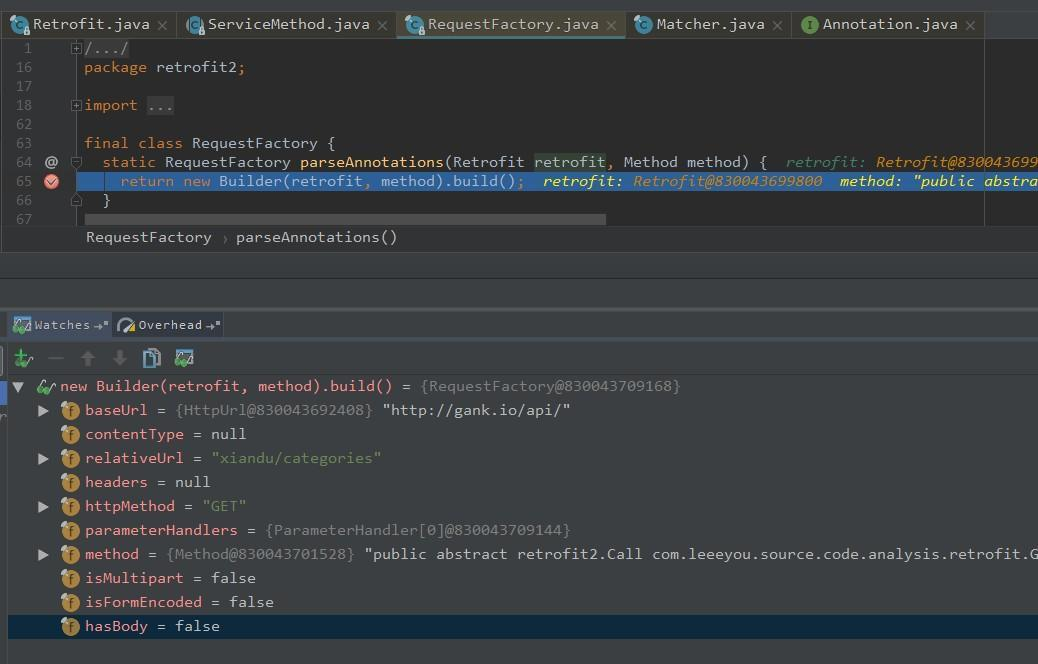Click the field icon beside relativeUrl
The width and height of the screenshot is (1038, 664).
pos(70,458)
